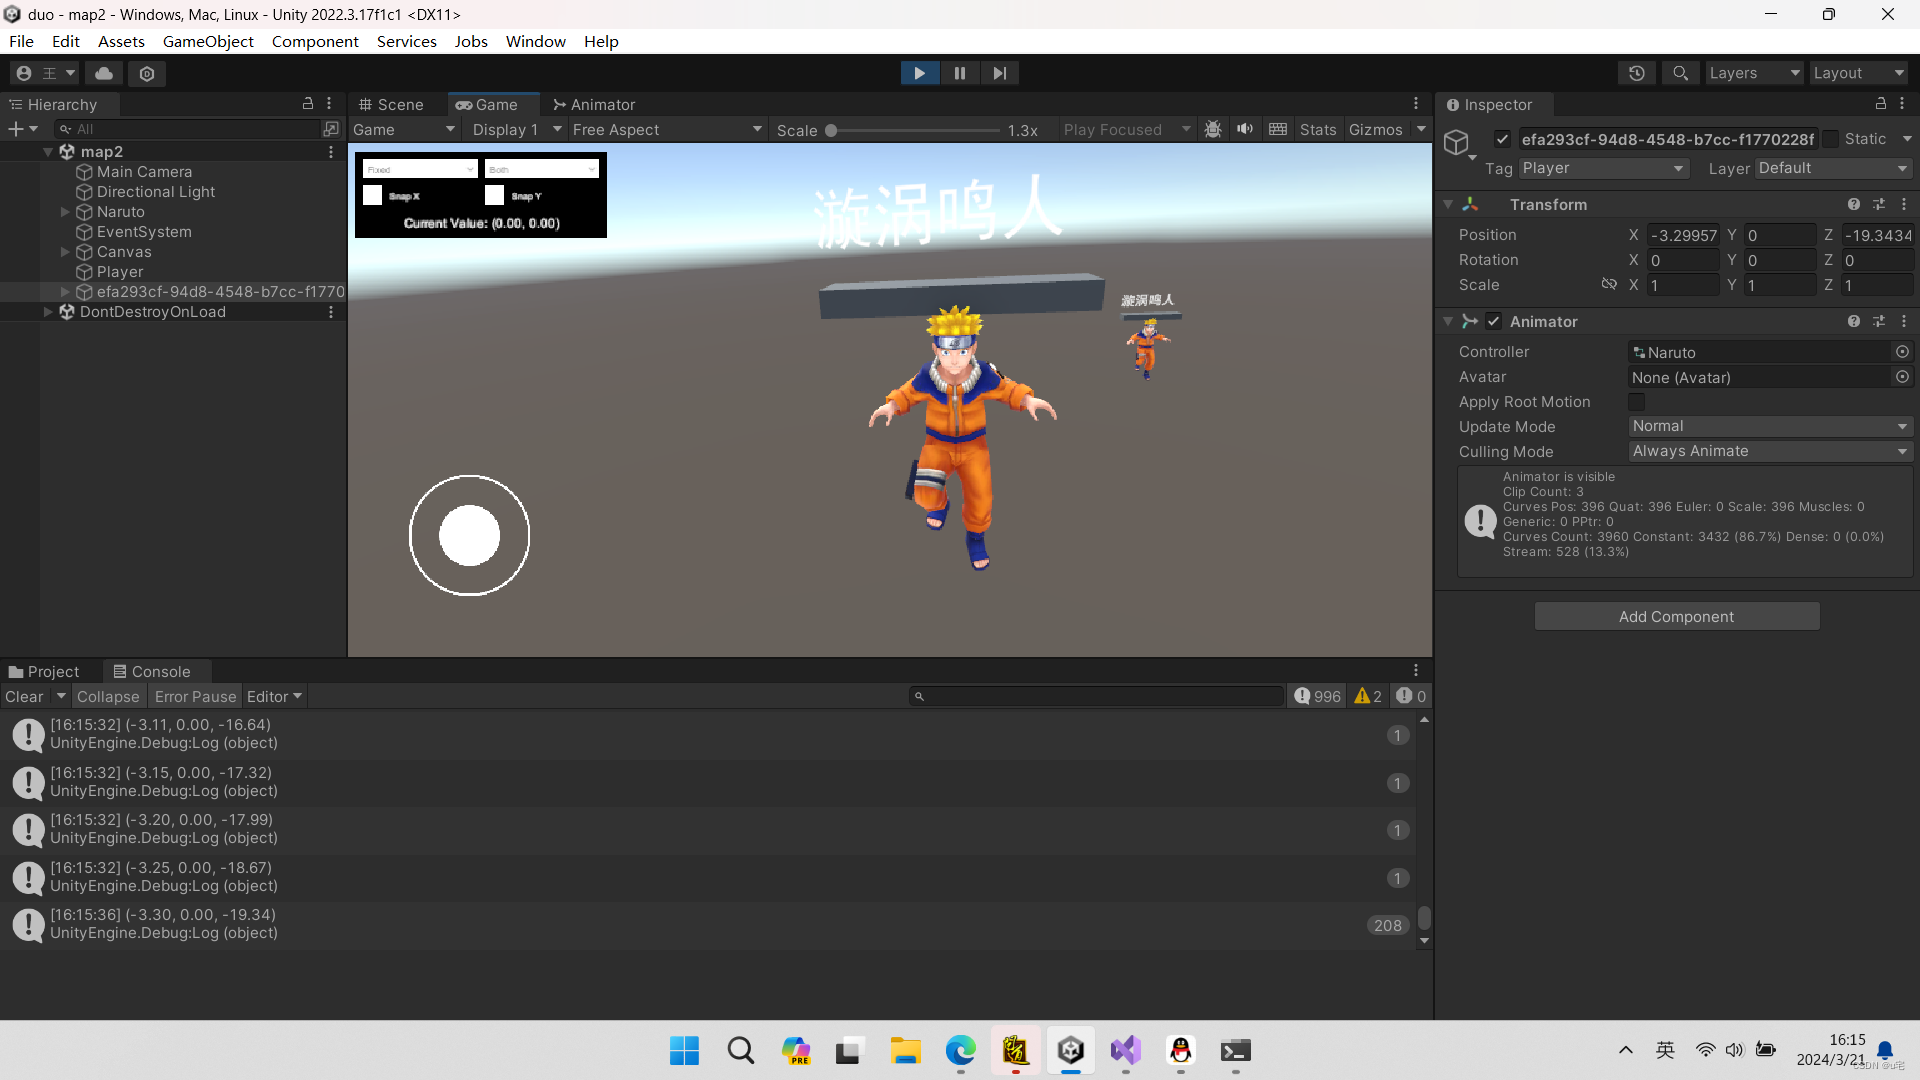Pause the running game

pos(959,72)
